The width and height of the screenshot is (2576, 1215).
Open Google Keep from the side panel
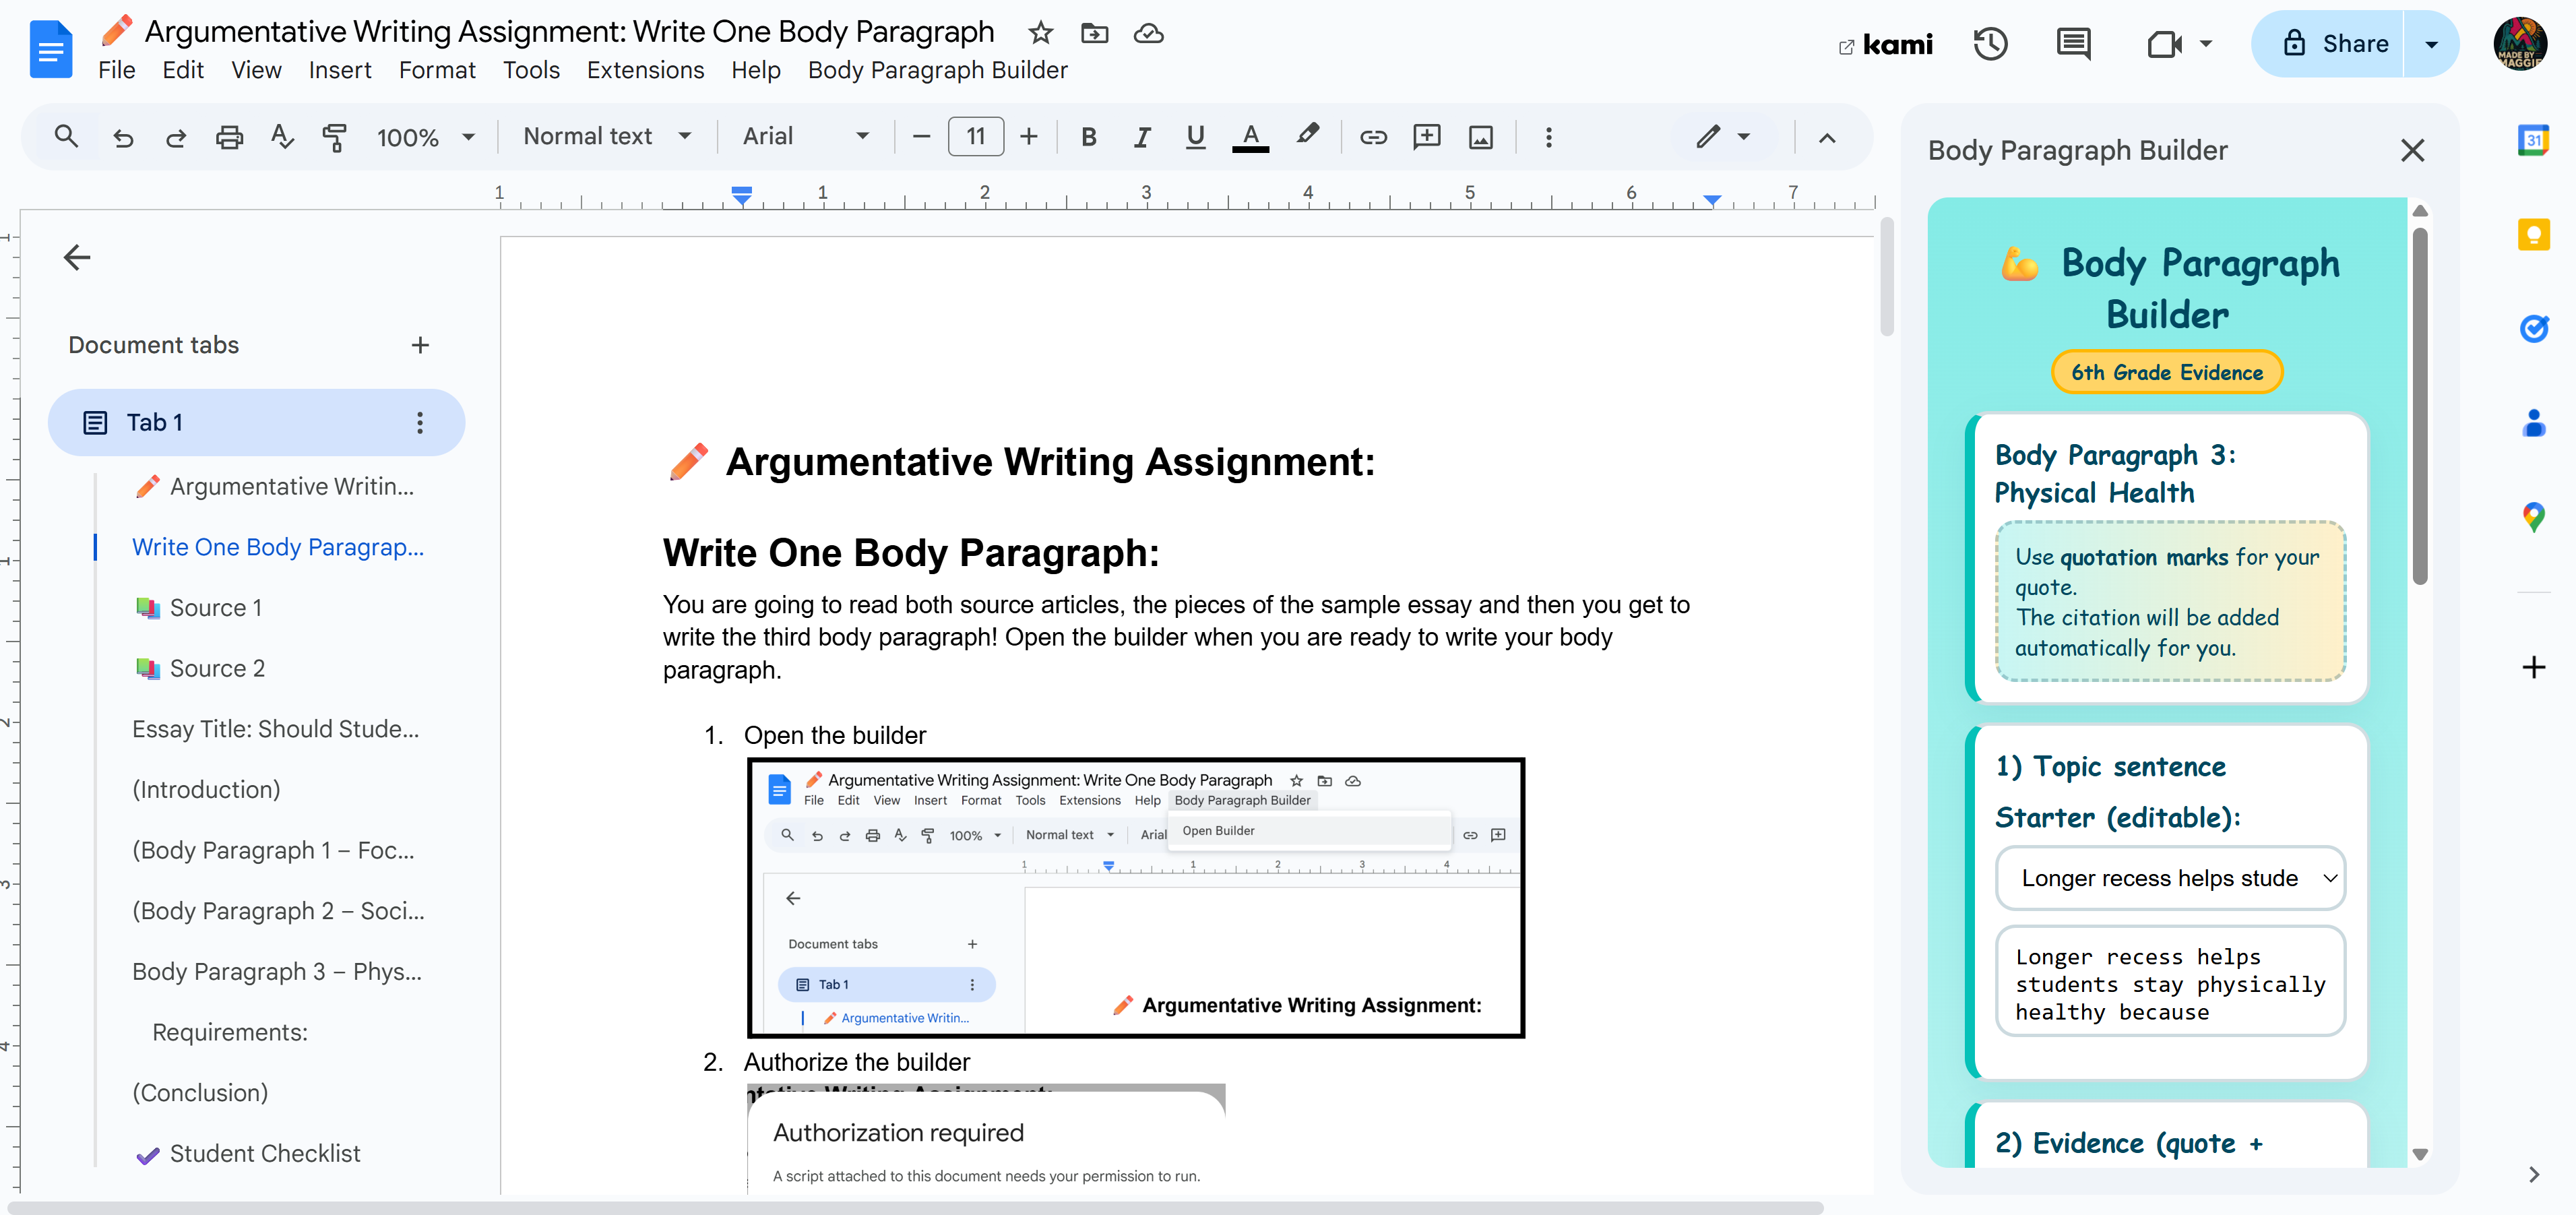click(x=2534, y=234)
